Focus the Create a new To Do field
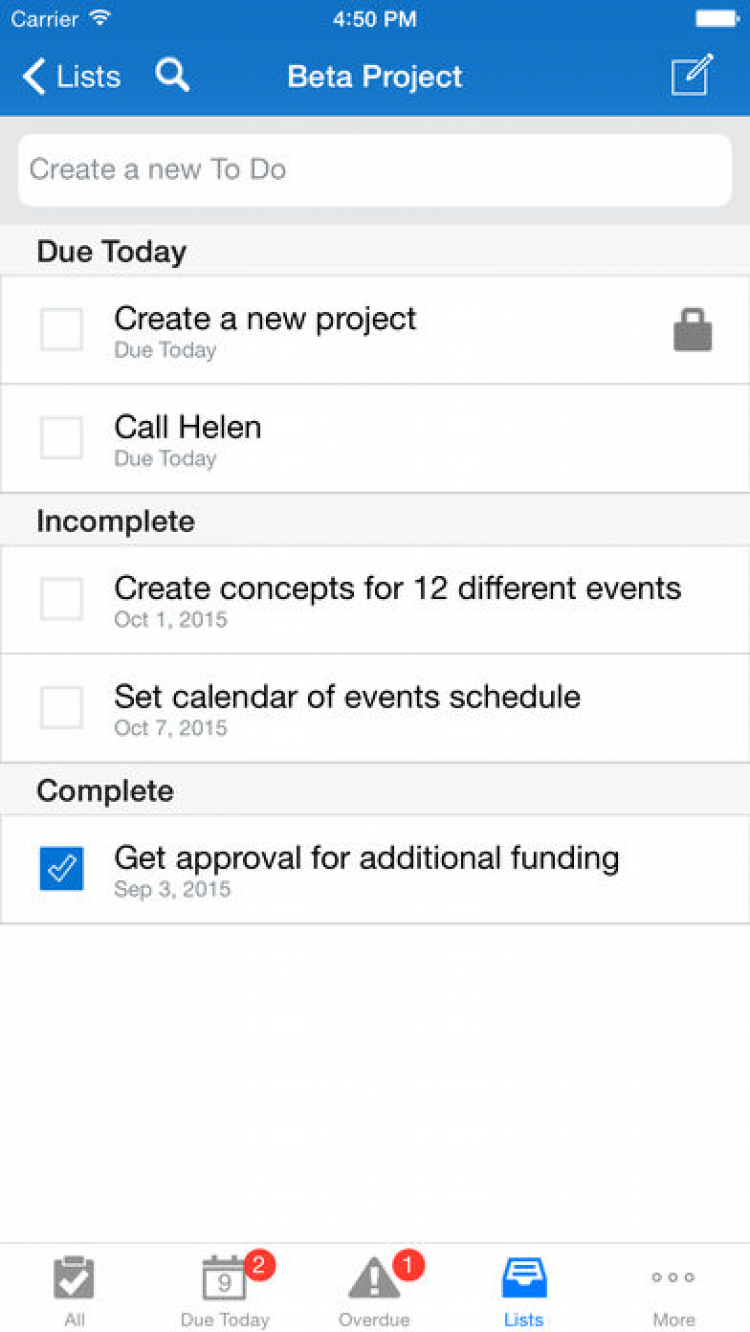This screenshot has height=1332, width=750. click(375, 170)
